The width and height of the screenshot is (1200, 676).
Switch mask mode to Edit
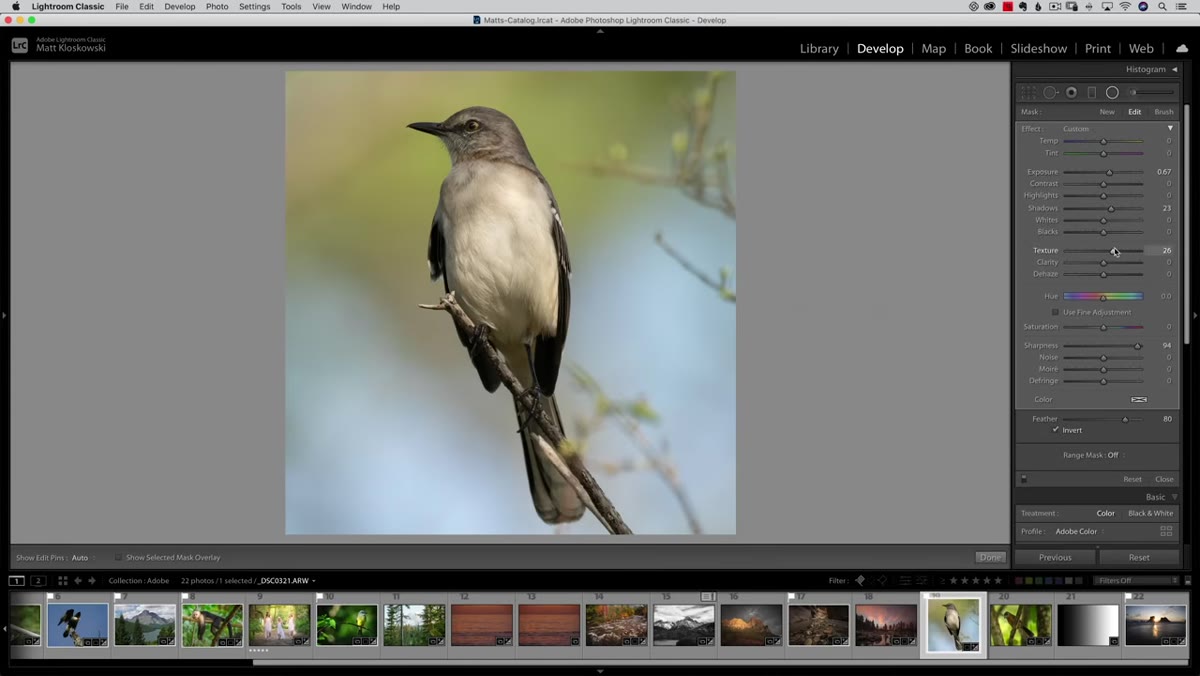point(1135,112)
